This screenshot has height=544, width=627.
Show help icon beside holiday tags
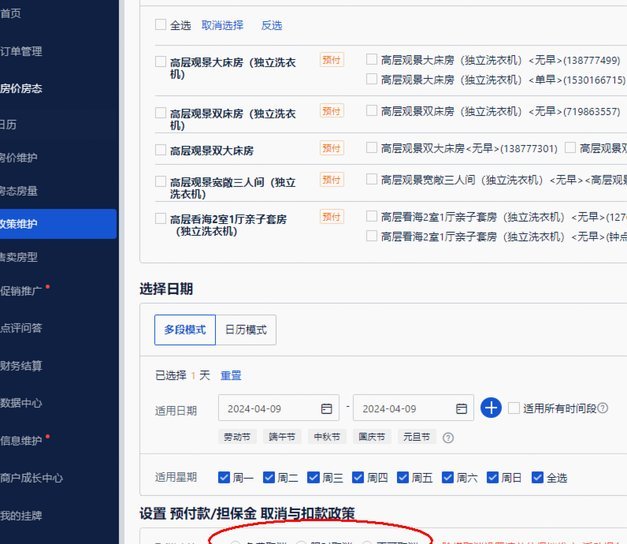click(448, 438)
